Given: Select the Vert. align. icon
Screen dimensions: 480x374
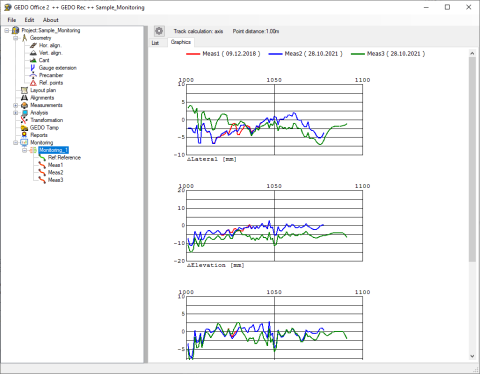Looking at the screenshot, I should [33, 53].
